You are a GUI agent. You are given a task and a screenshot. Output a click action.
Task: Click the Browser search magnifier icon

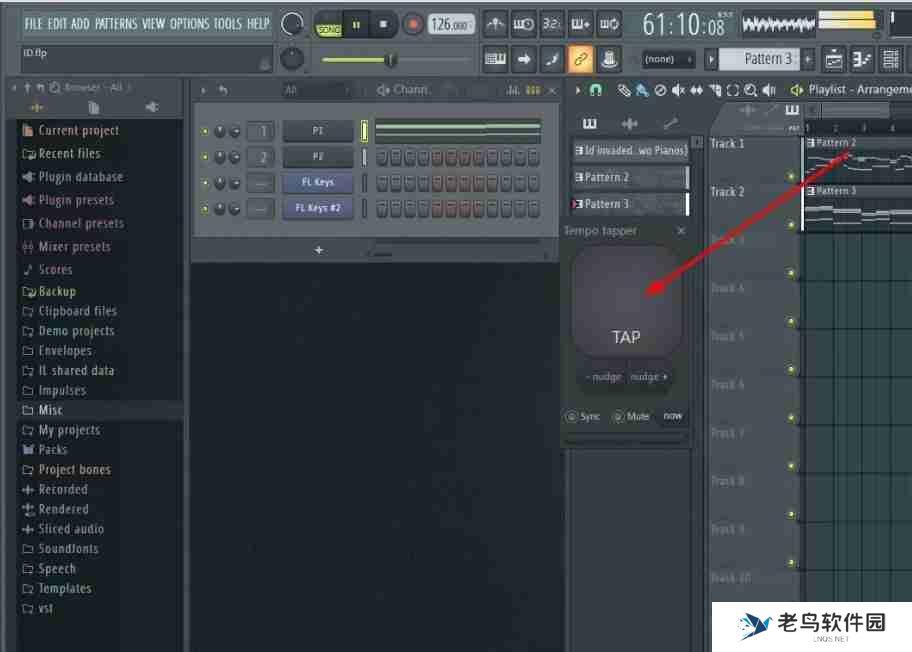[55, 88]
